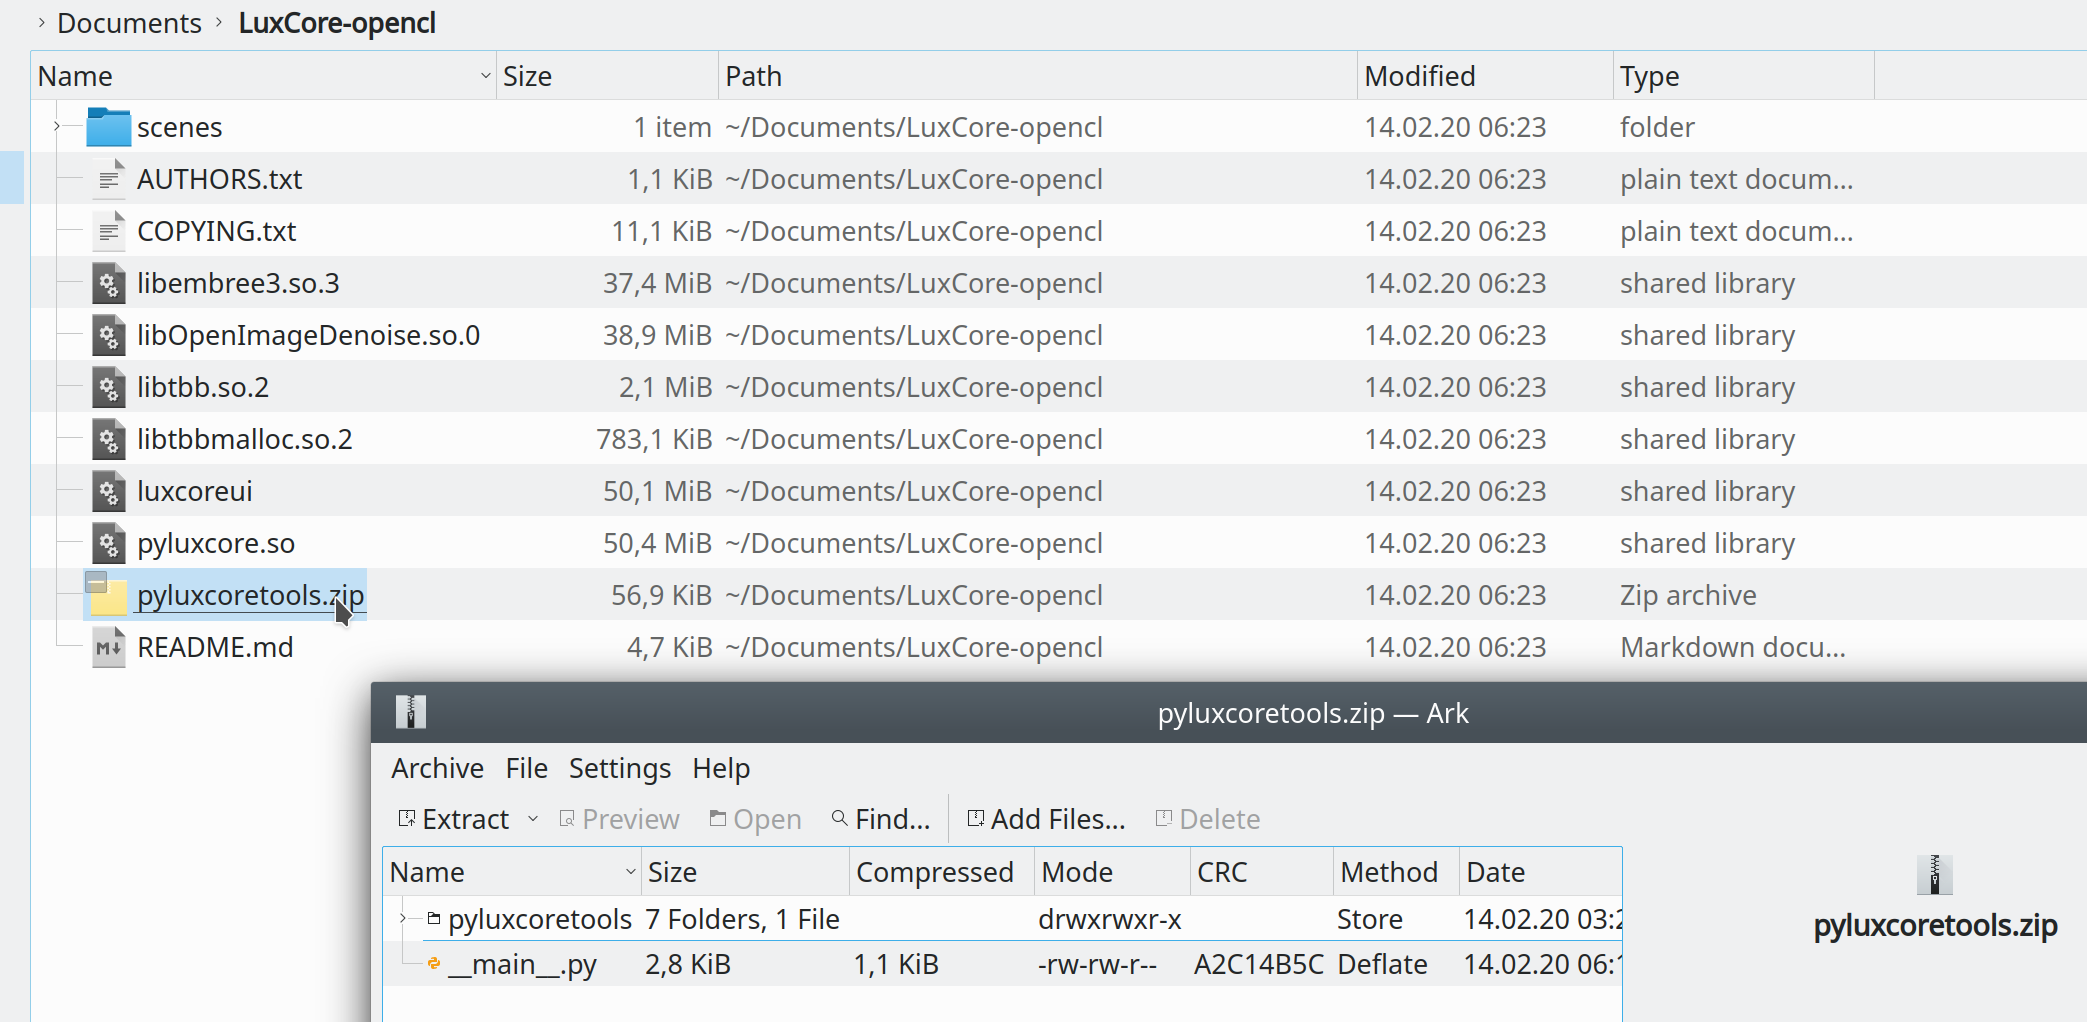
Task: Open the Extract dropdown arrow
Action: point(533,819)
